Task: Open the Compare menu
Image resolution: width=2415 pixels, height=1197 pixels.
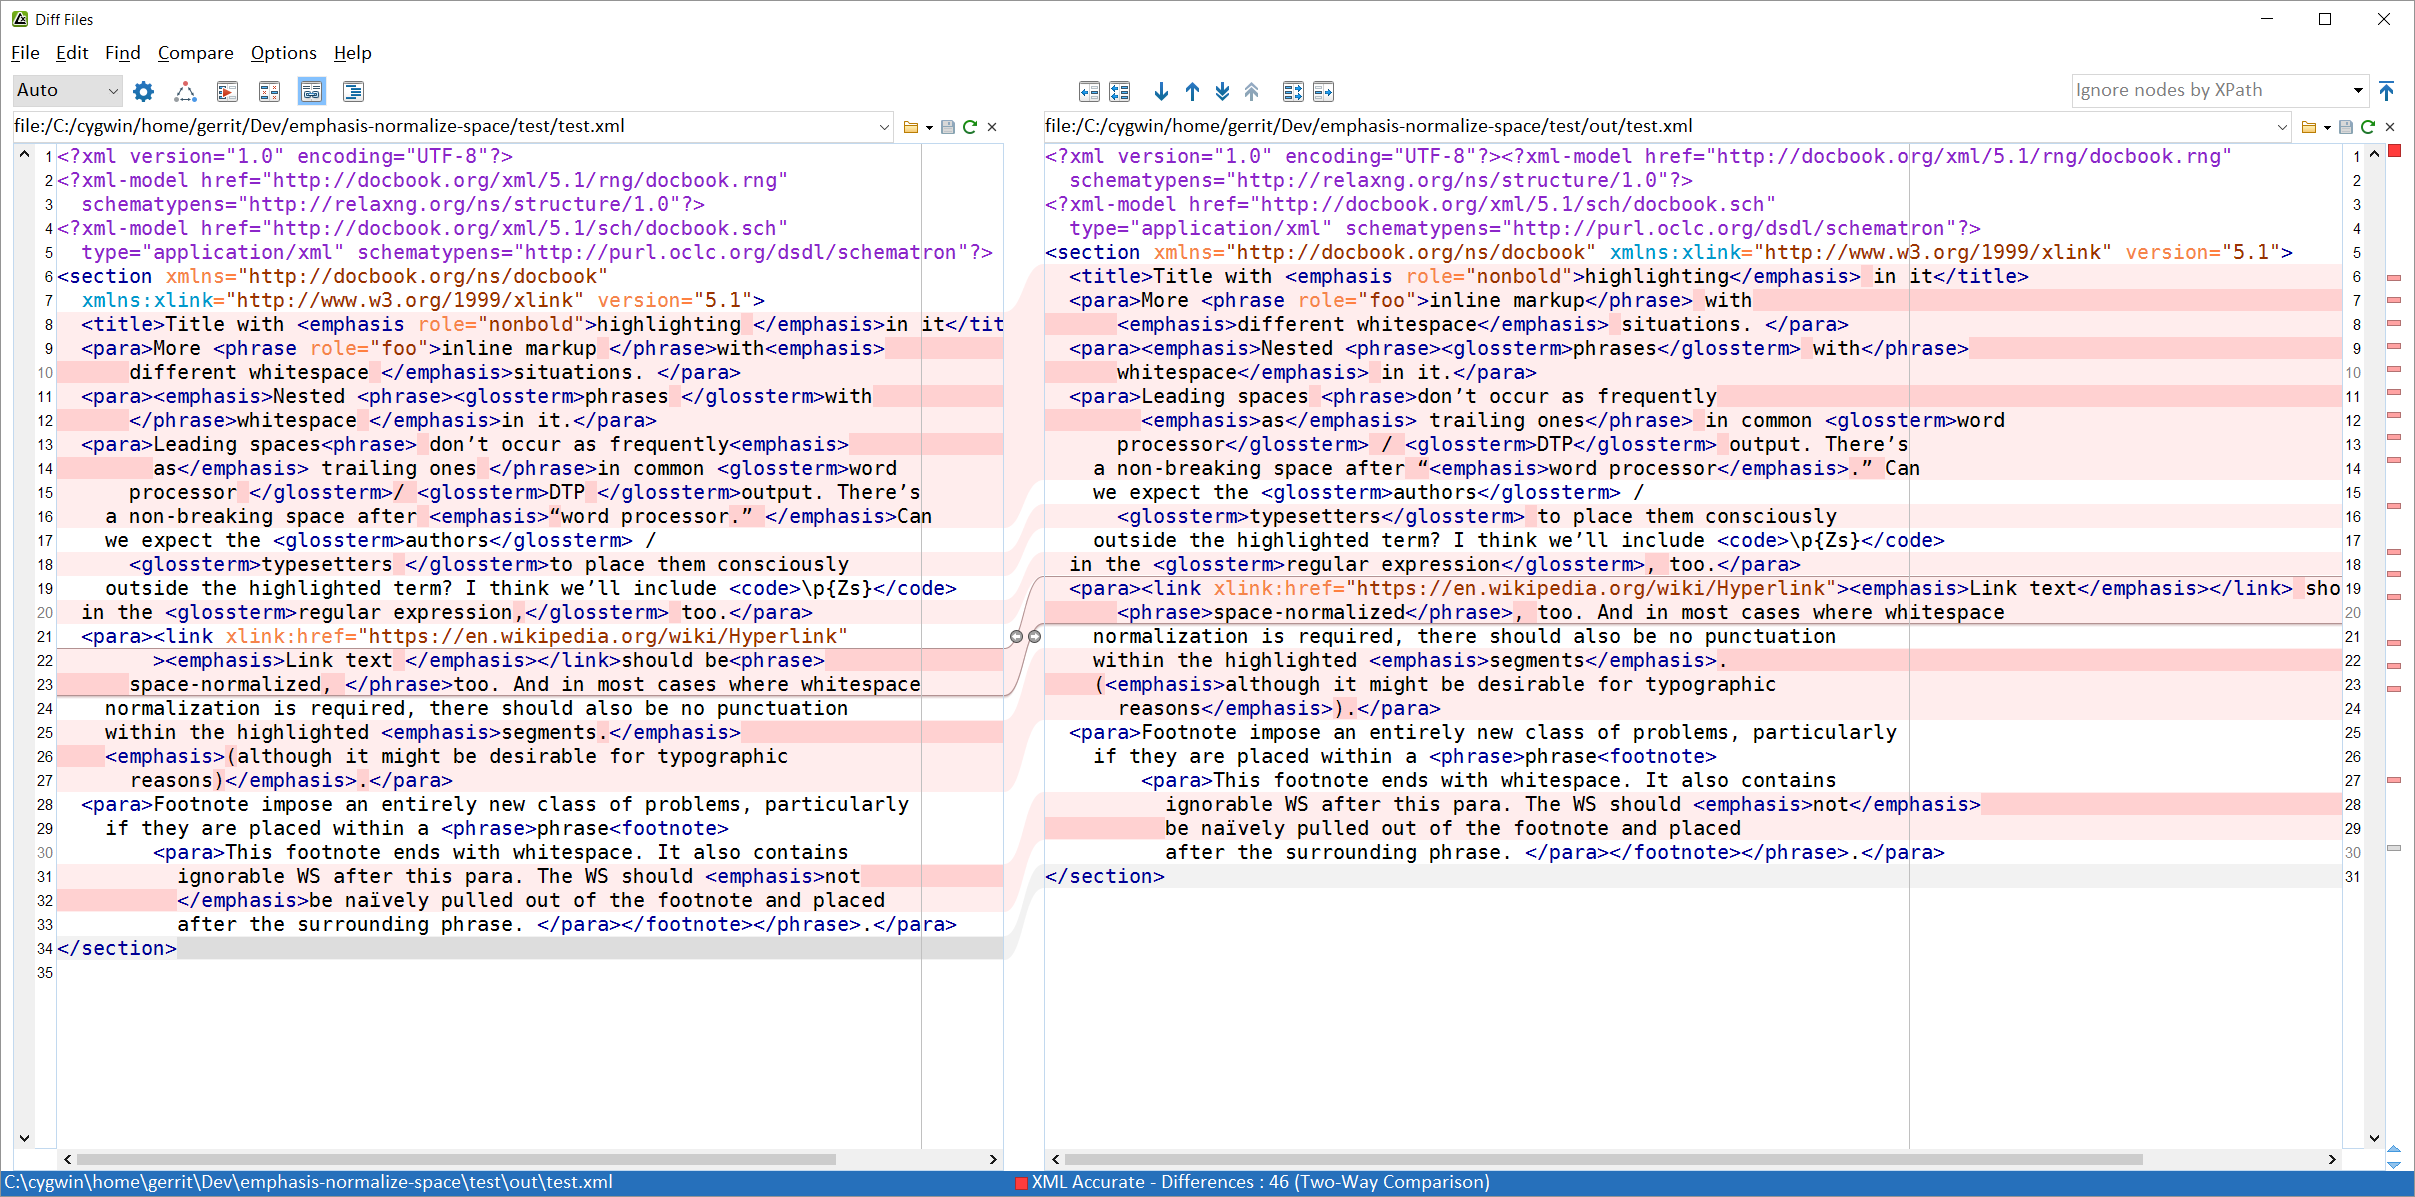Action: 194,52
